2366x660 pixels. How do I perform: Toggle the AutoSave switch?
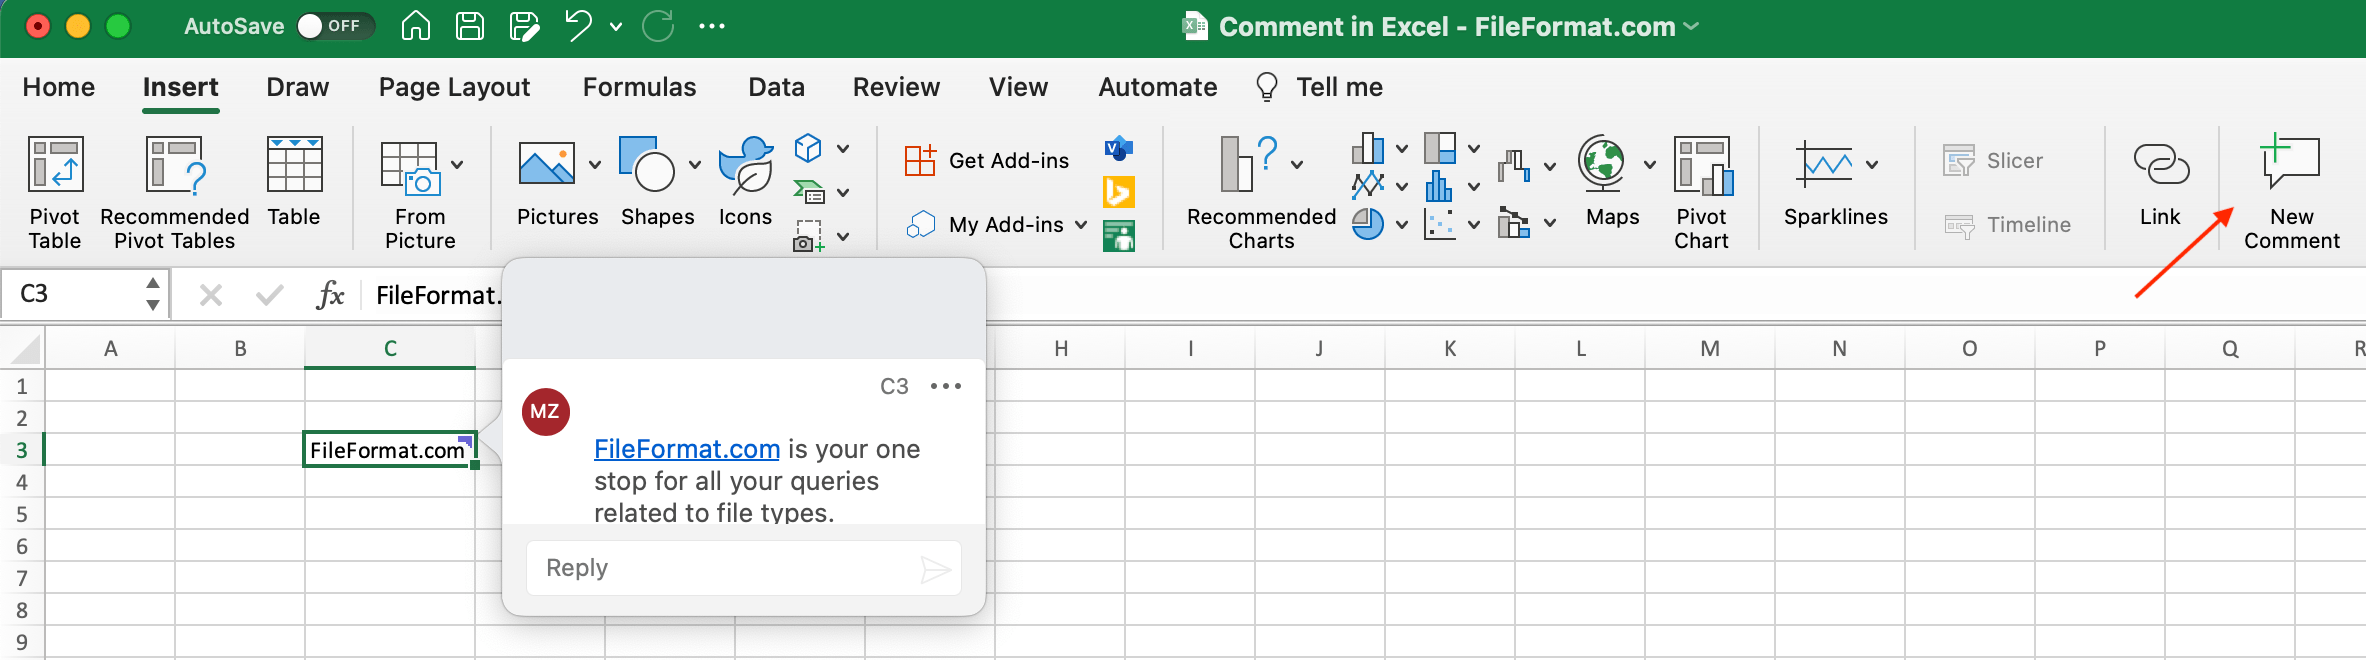[x=335, y=26]
